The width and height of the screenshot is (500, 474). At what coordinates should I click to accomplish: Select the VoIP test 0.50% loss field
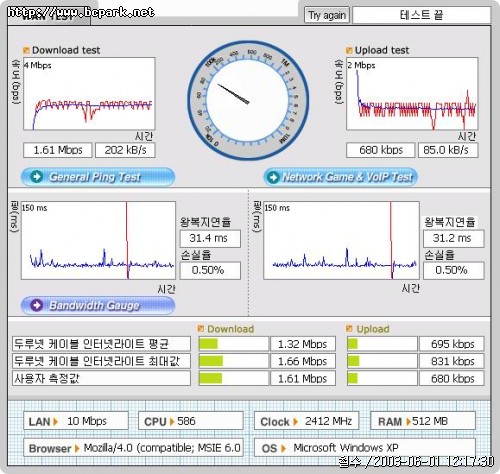pyautogui.click(x=454, y=270)
